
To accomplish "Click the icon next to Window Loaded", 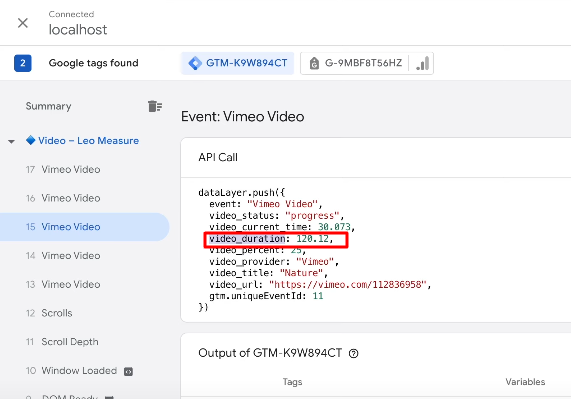I will coord(128,371).
